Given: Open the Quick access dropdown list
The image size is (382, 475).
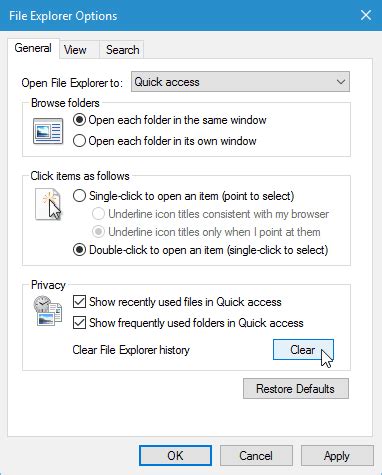Looking at the screenshot, I should (240, 82).
